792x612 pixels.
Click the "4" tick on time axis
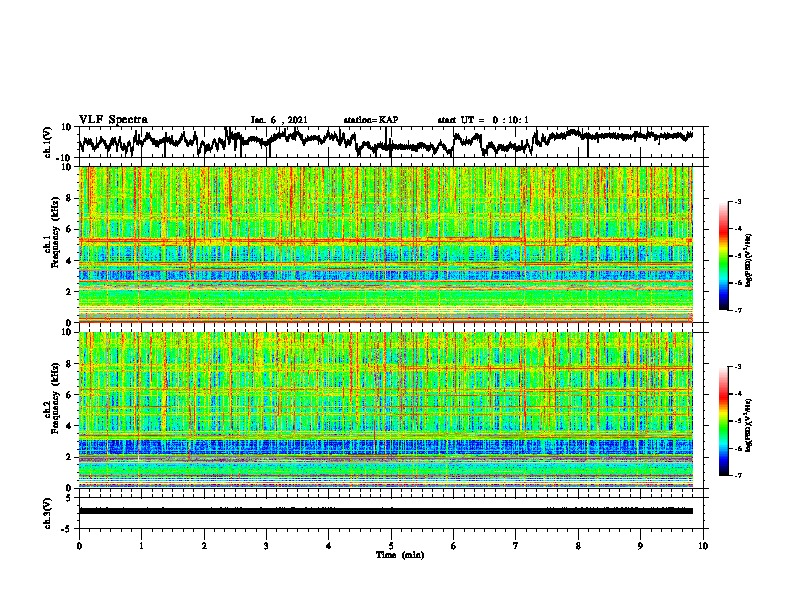coord(329,546)
